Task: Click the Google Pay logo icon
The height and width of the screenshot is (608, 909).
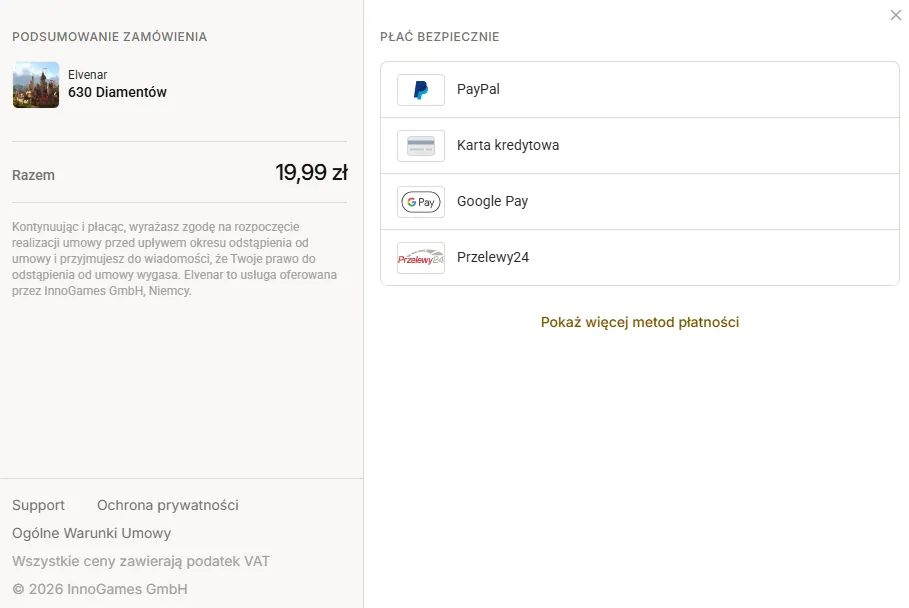Action: click(421, 202)
